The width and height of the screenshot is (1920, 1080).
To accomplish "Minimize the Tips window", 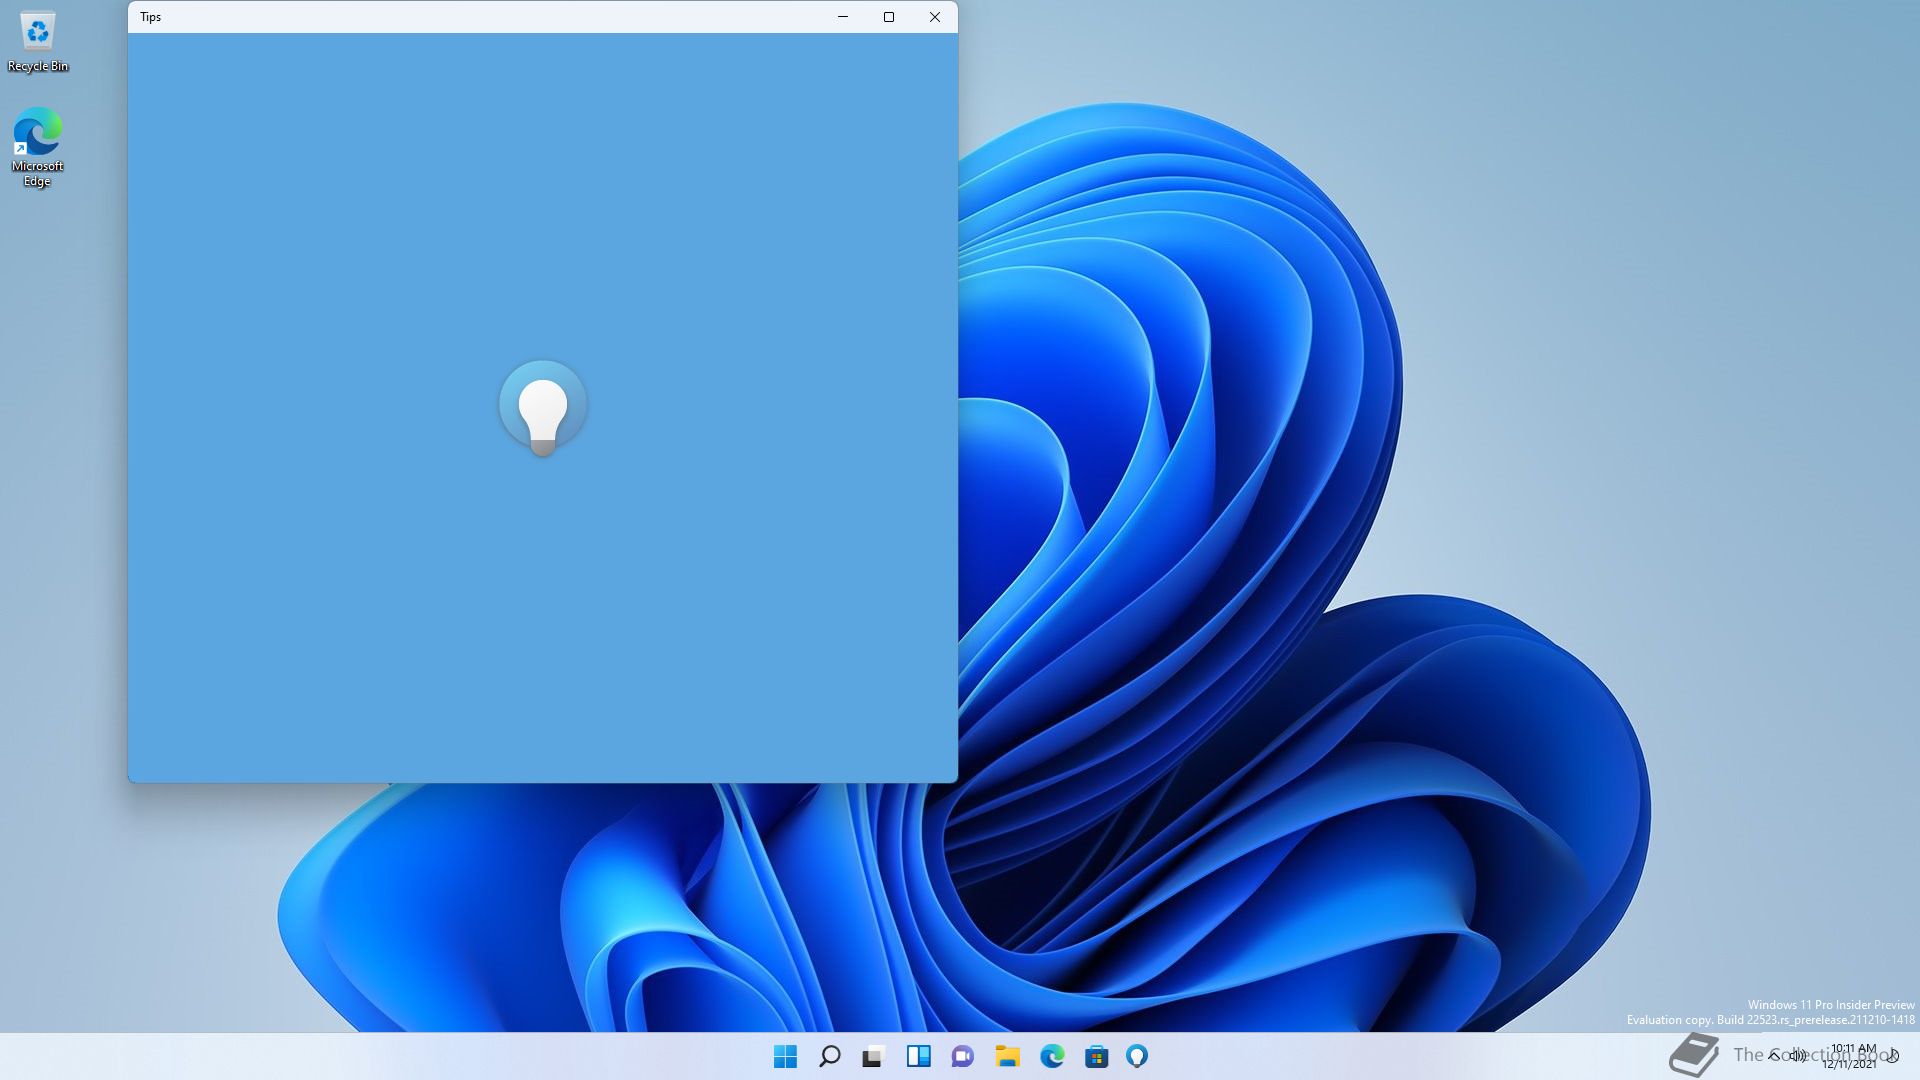I will tap(843, 17).
